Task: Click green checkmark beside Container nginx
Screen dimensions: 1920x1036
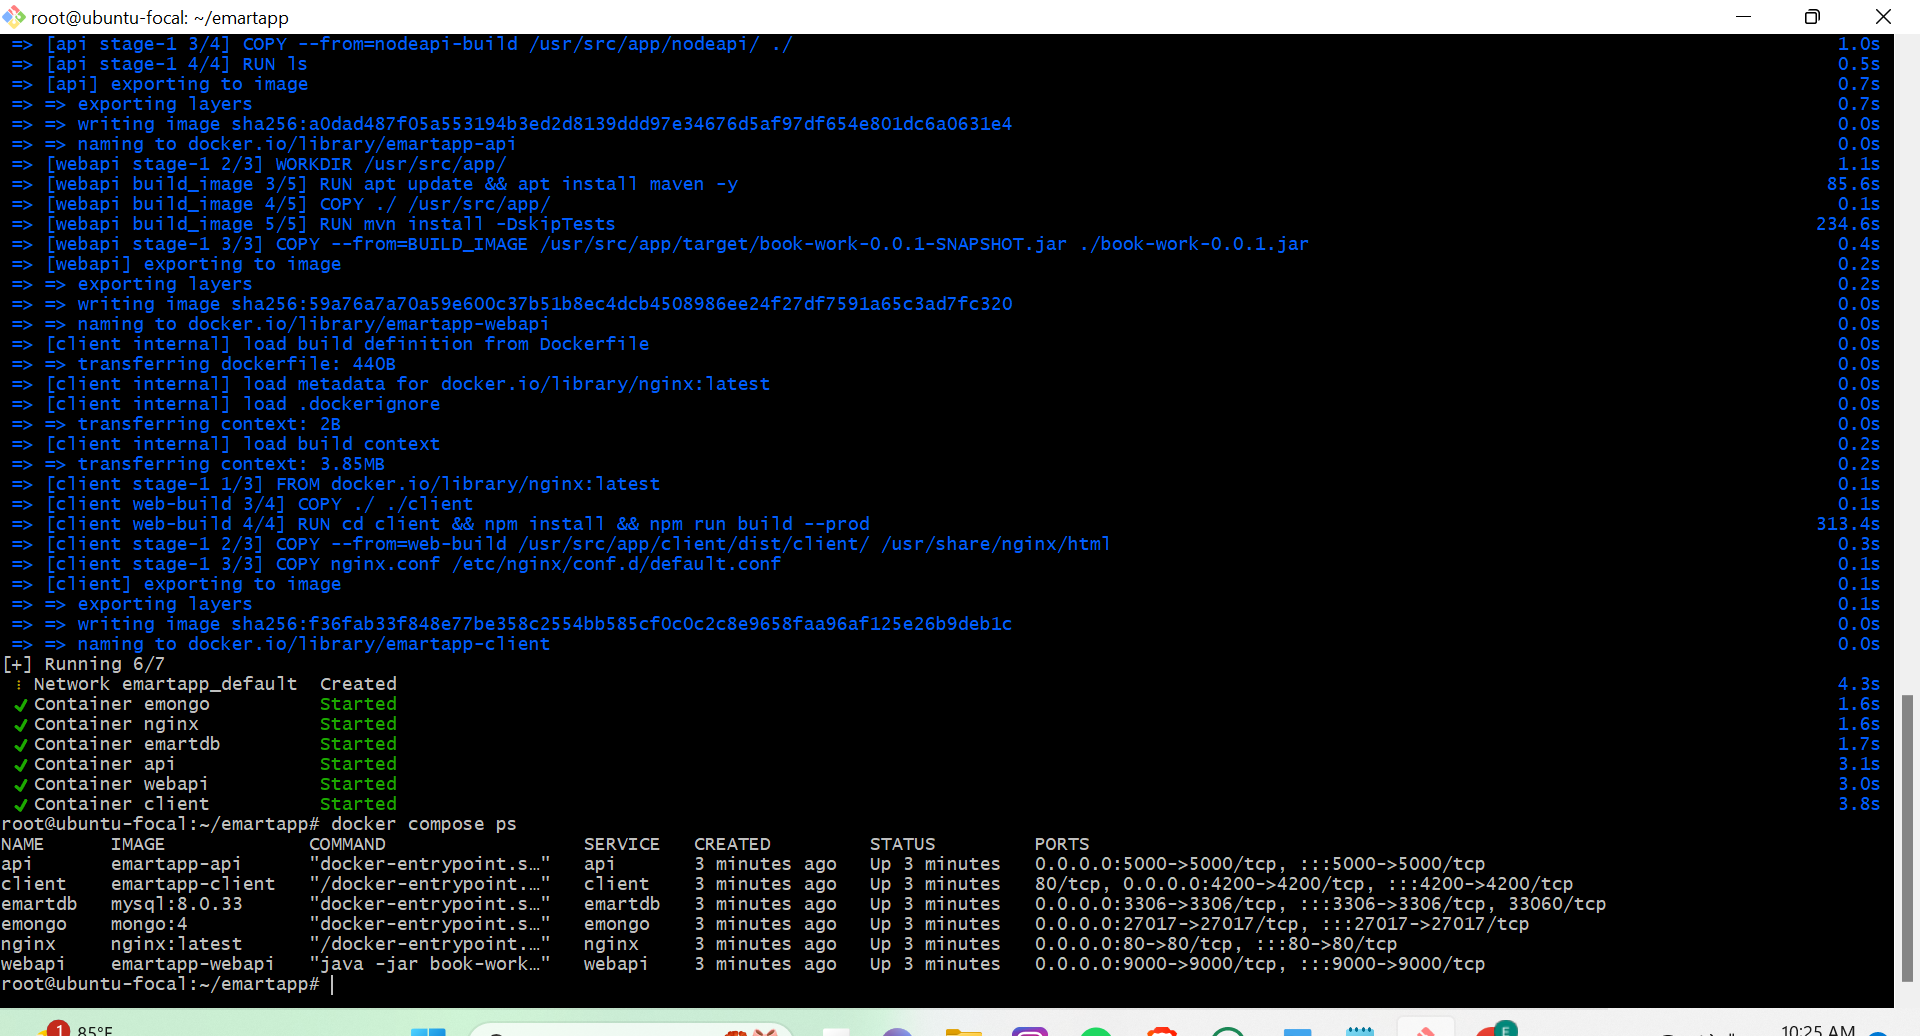Action: point(20,725)
